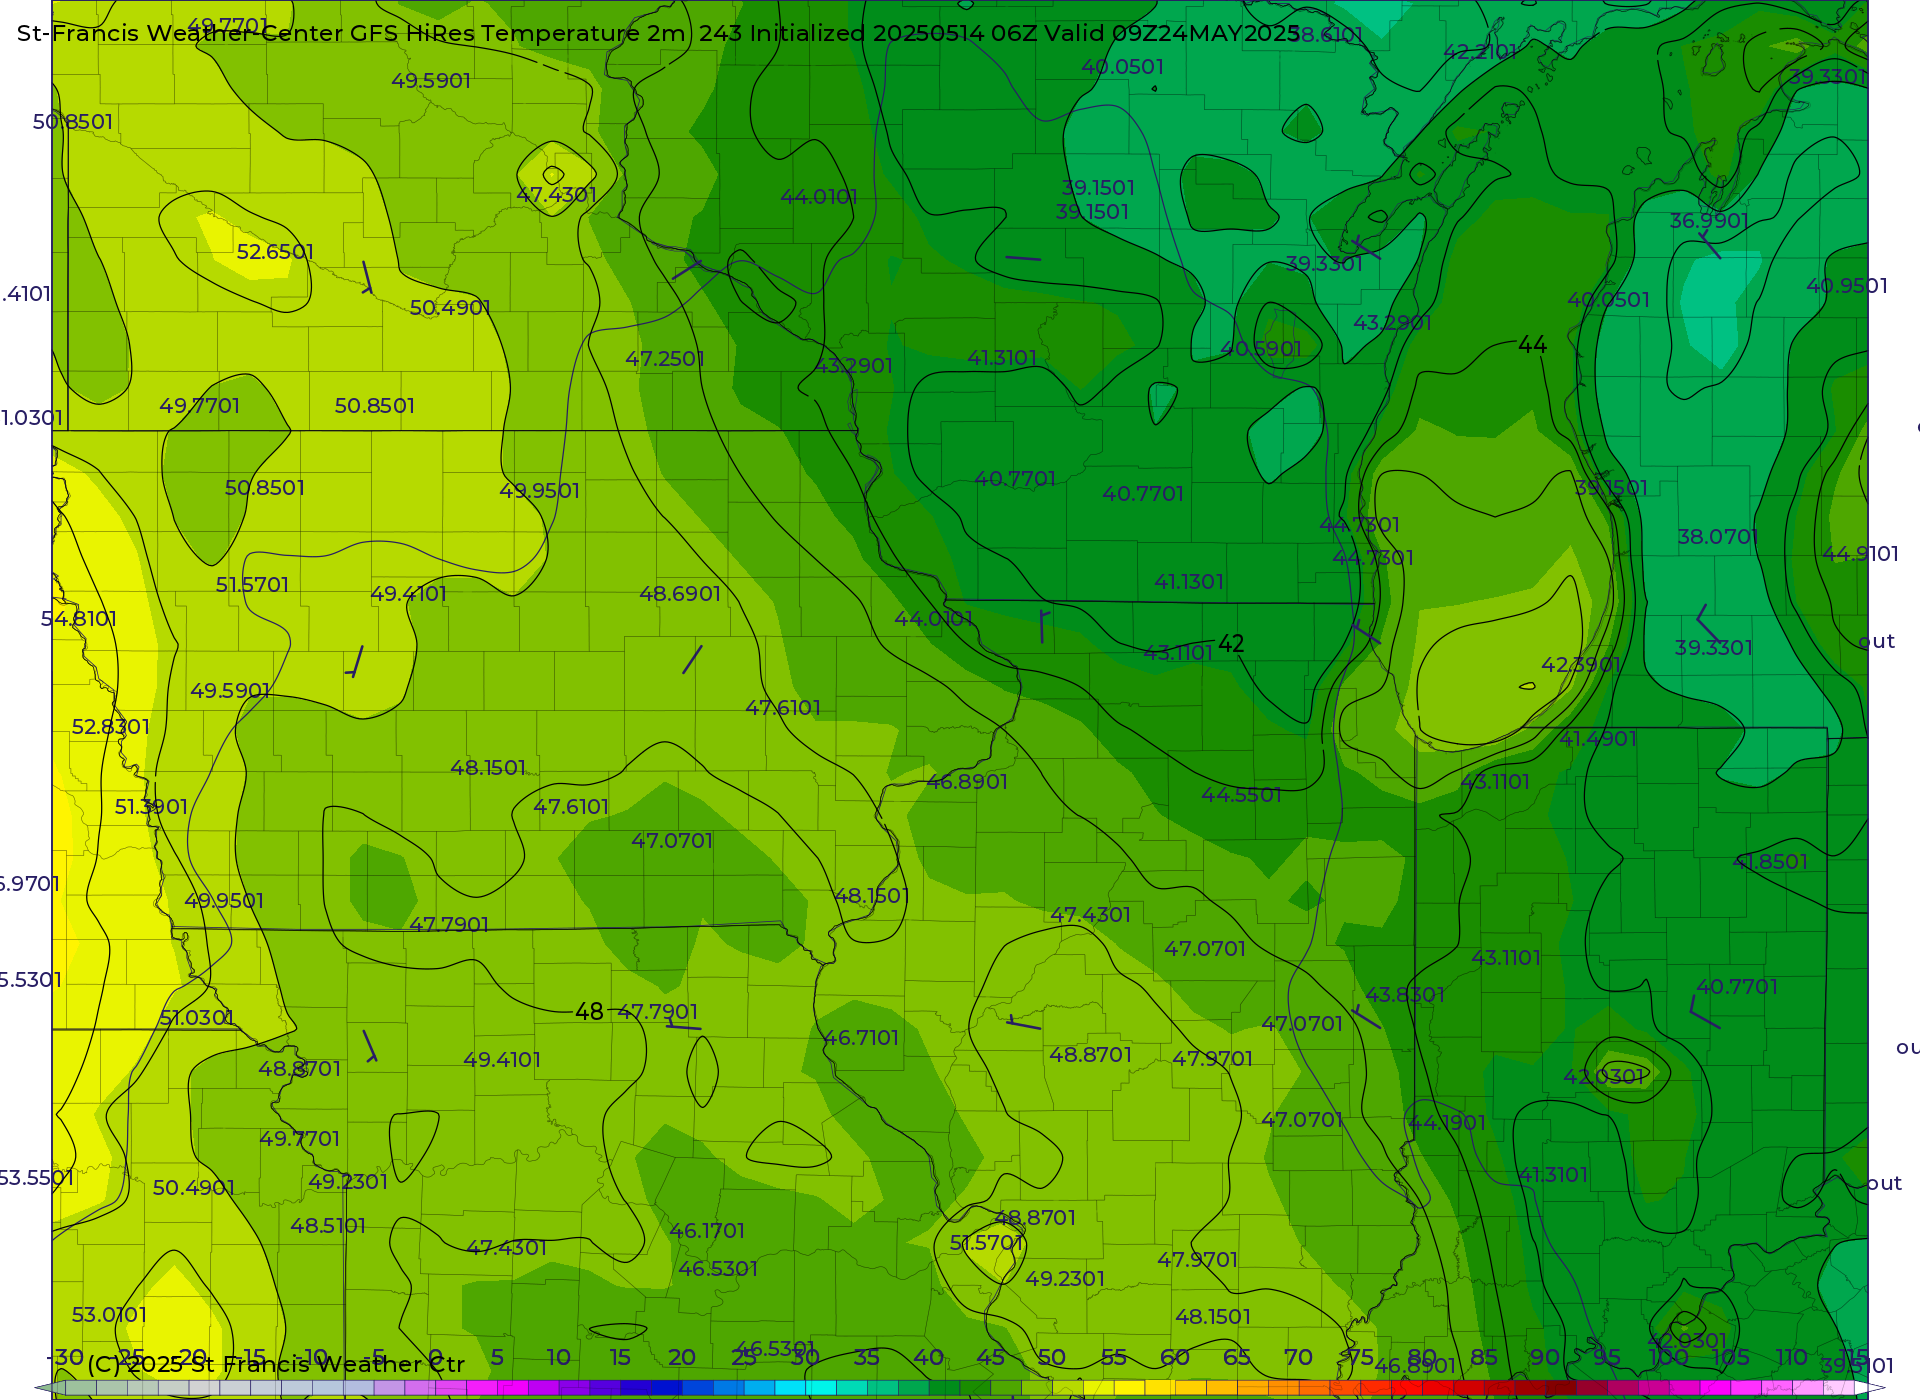Click the temperature value 41.8501
1920x1400 pixels.
[1770, 862]
